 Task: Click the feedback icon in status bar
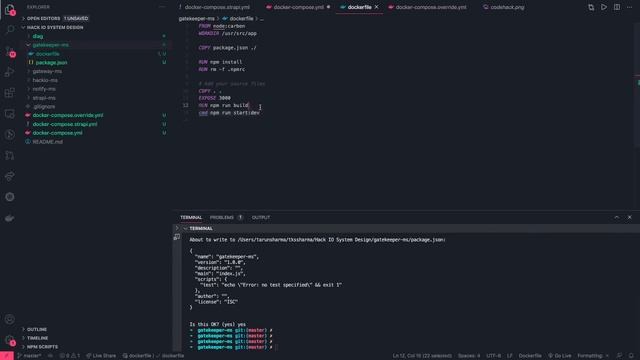coord(619,356)
